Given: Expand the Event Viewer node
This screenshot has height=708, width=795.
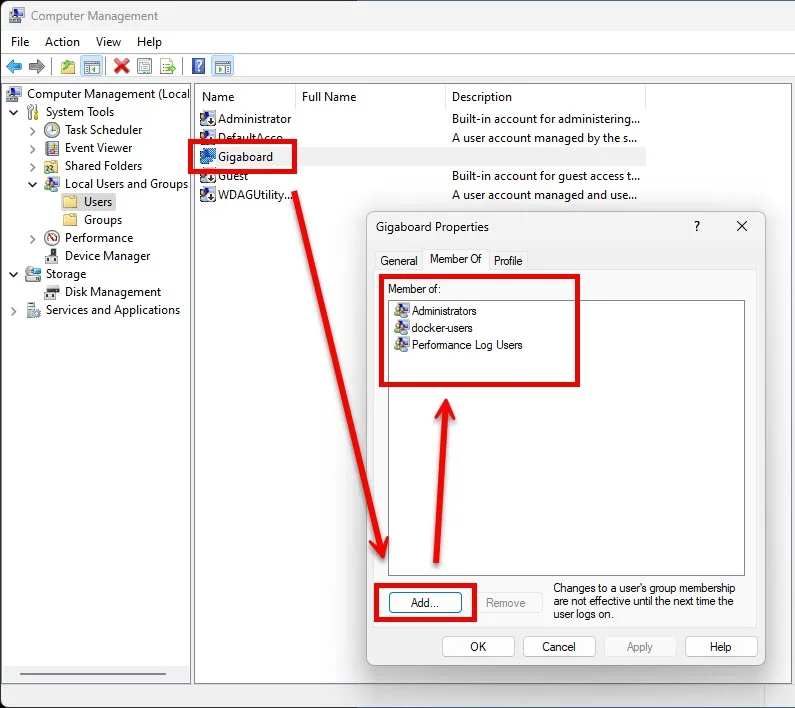Looking at the screenshot, I should point(32,149).
